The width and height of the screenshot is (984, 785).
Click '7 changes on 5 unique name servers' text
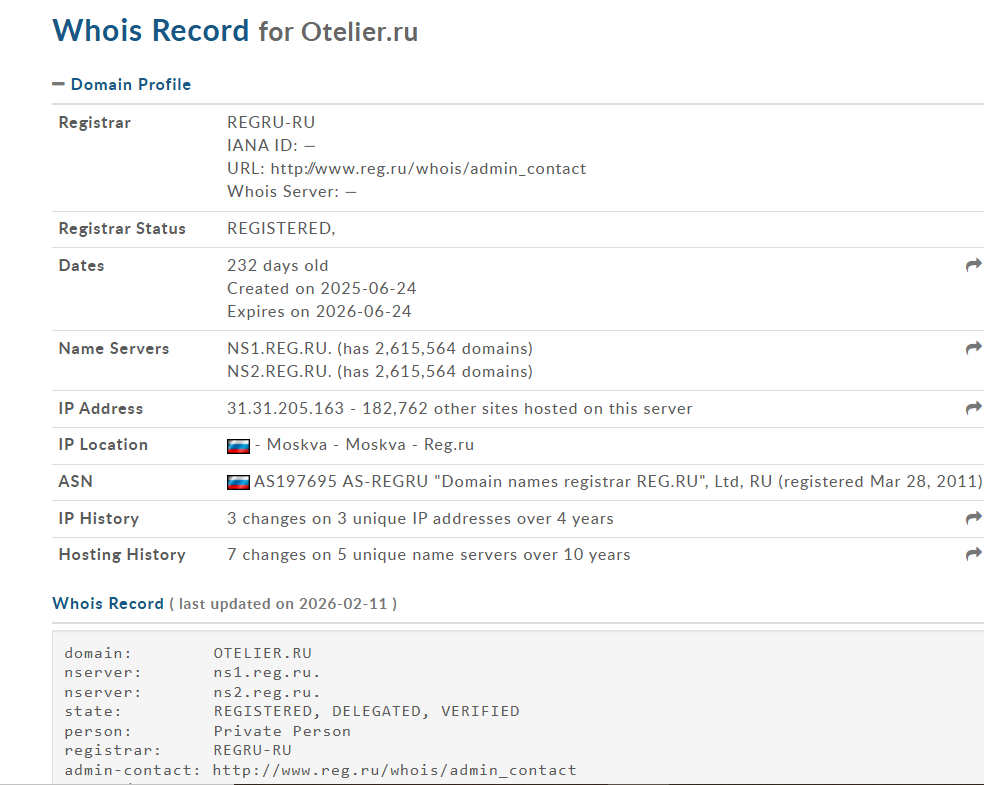click(428, 554)
